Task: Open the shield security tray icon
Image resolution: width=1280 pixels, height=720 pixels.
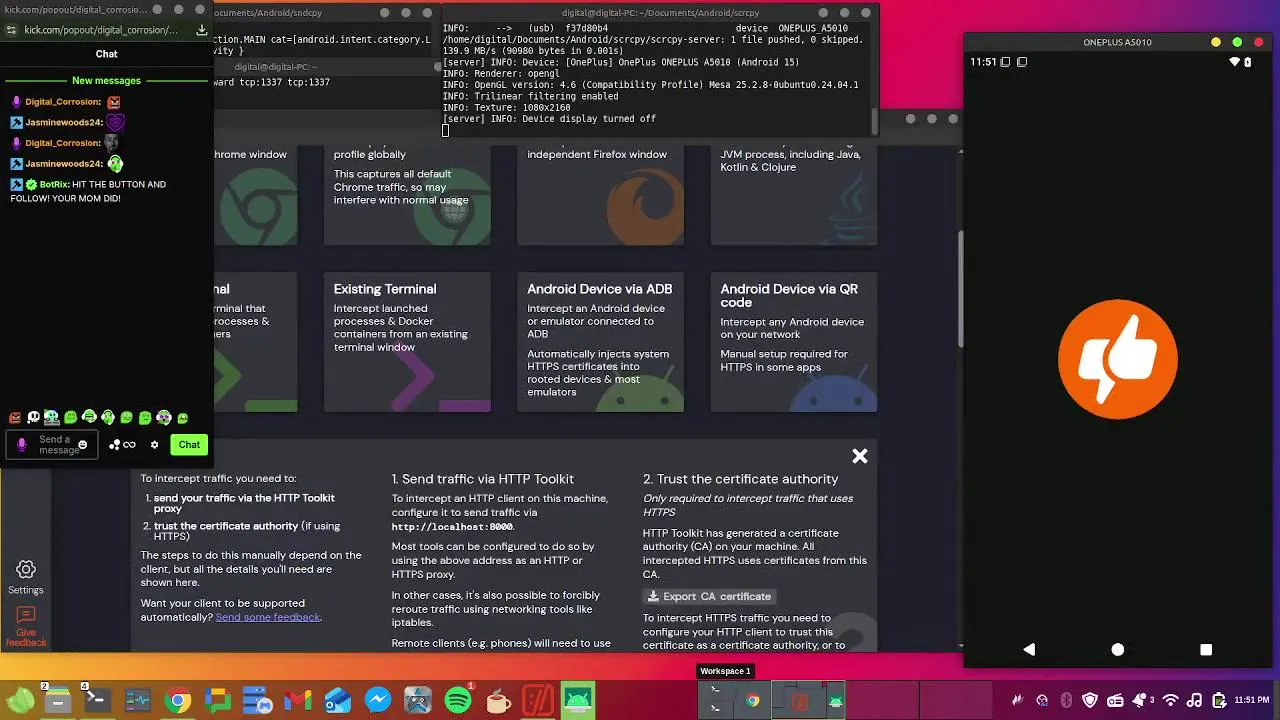Action: coord(1090,701)
